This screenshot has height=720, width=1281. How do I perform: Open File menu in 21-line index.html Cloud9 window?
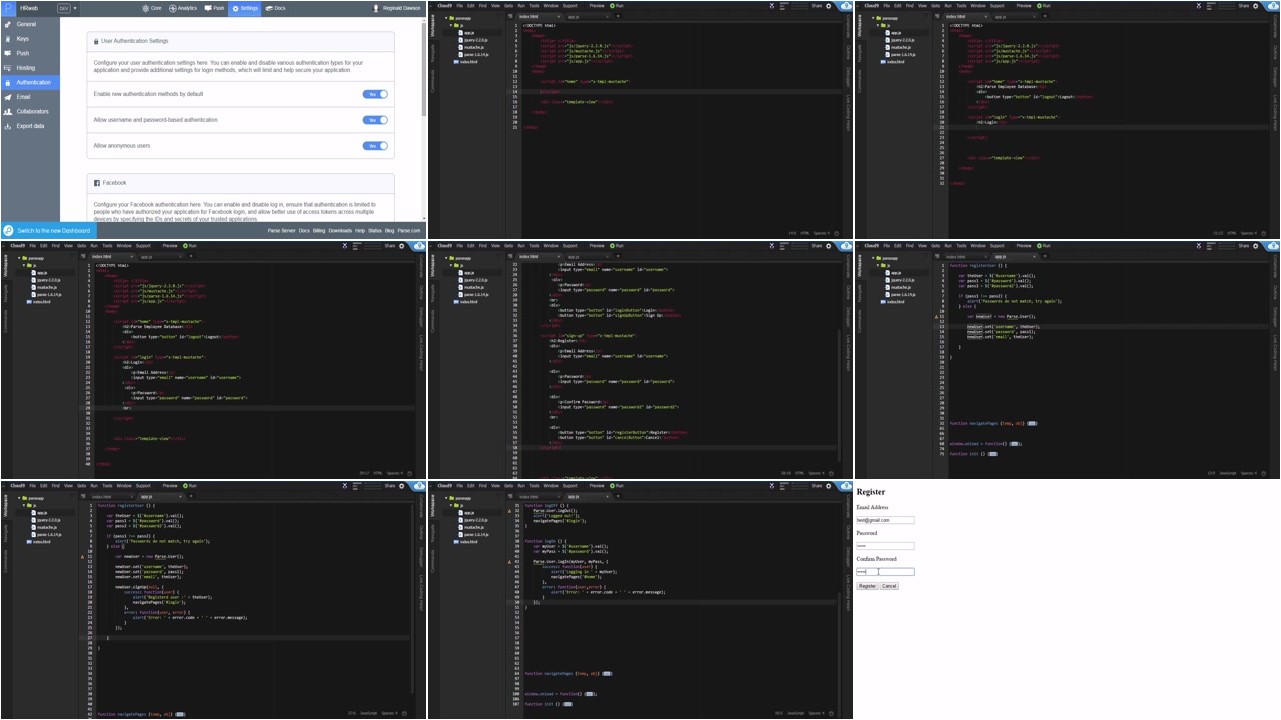(458, 5)
